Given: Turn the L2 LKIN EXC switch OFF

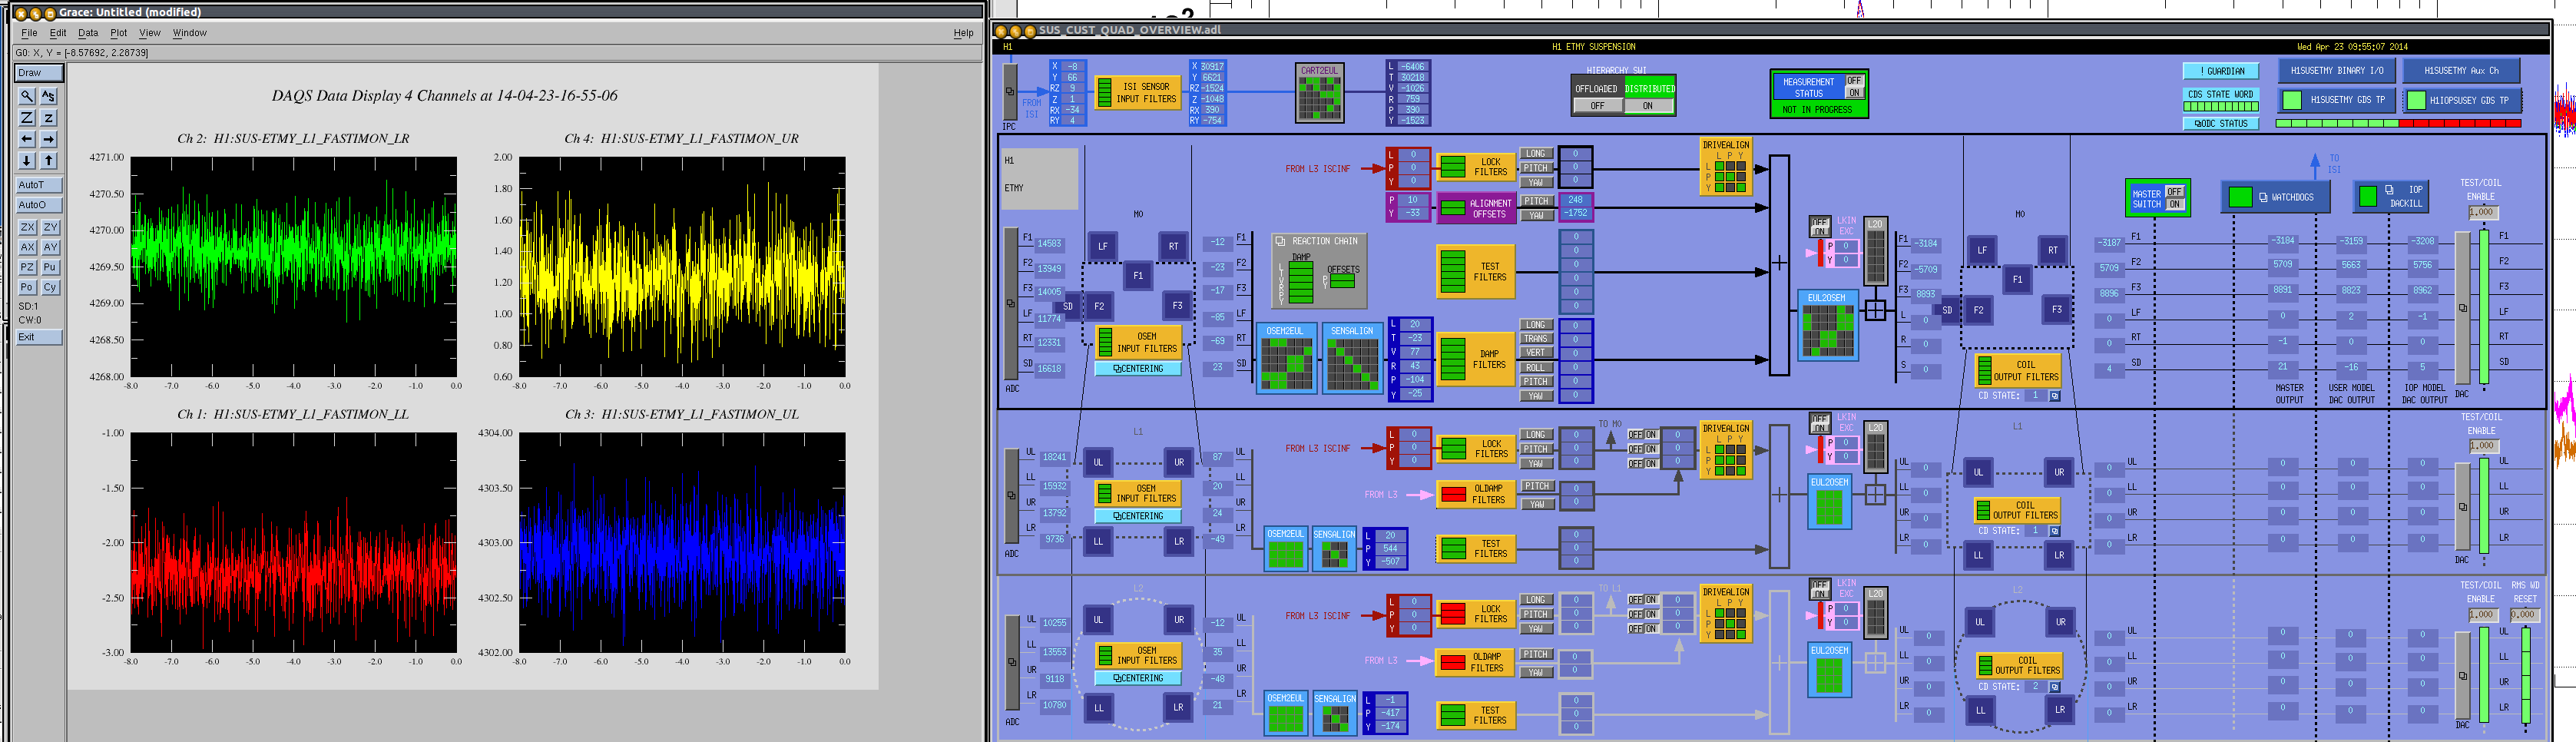Looking at the screenshot, I should coord(1820,585).
